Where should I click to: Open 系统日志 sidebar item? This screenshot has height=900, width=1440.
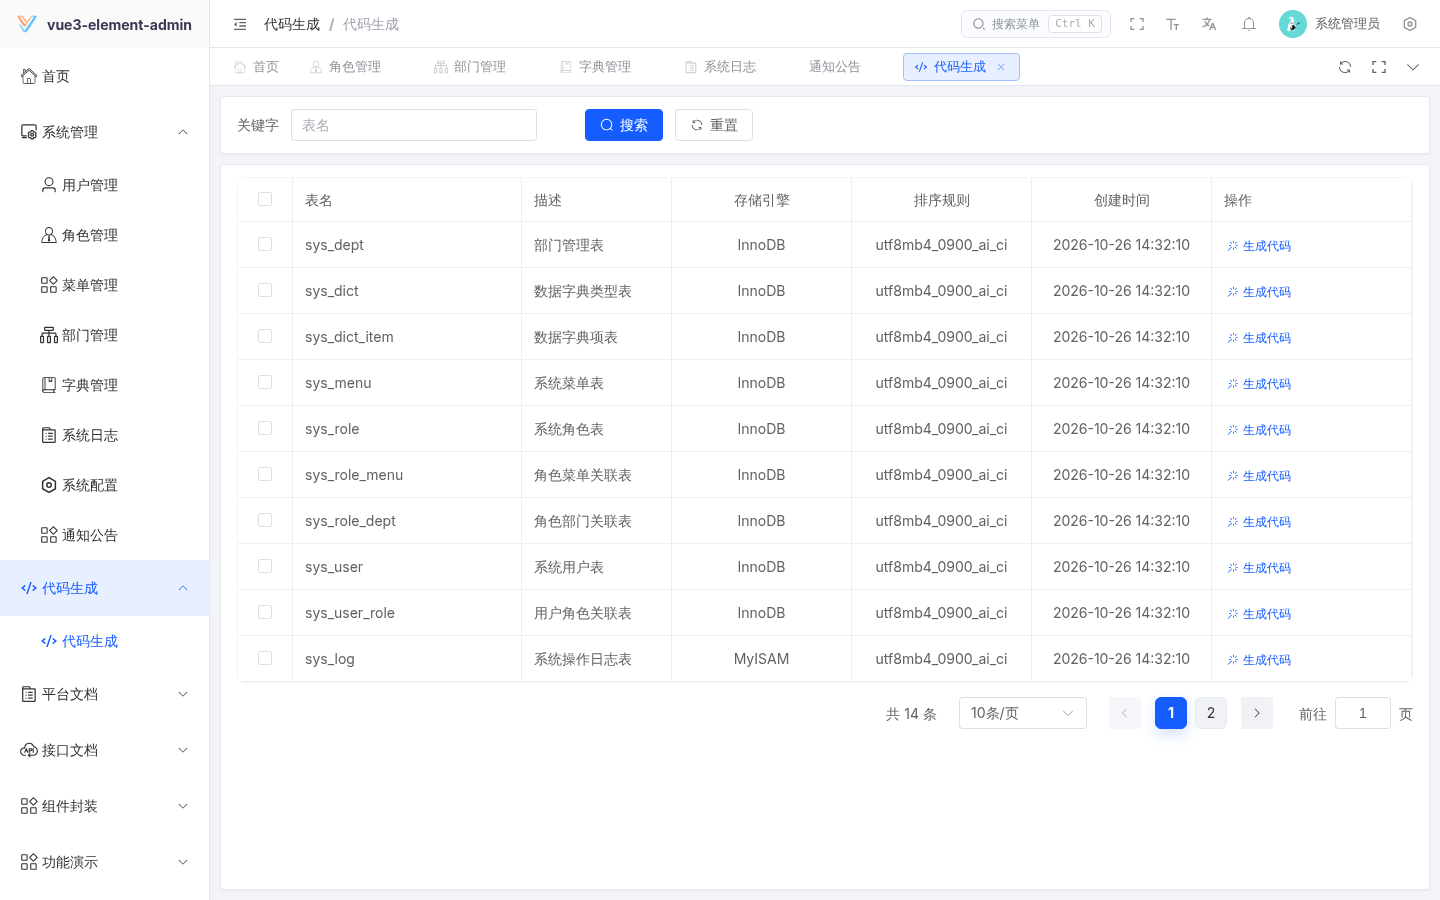tap(105, 435)
